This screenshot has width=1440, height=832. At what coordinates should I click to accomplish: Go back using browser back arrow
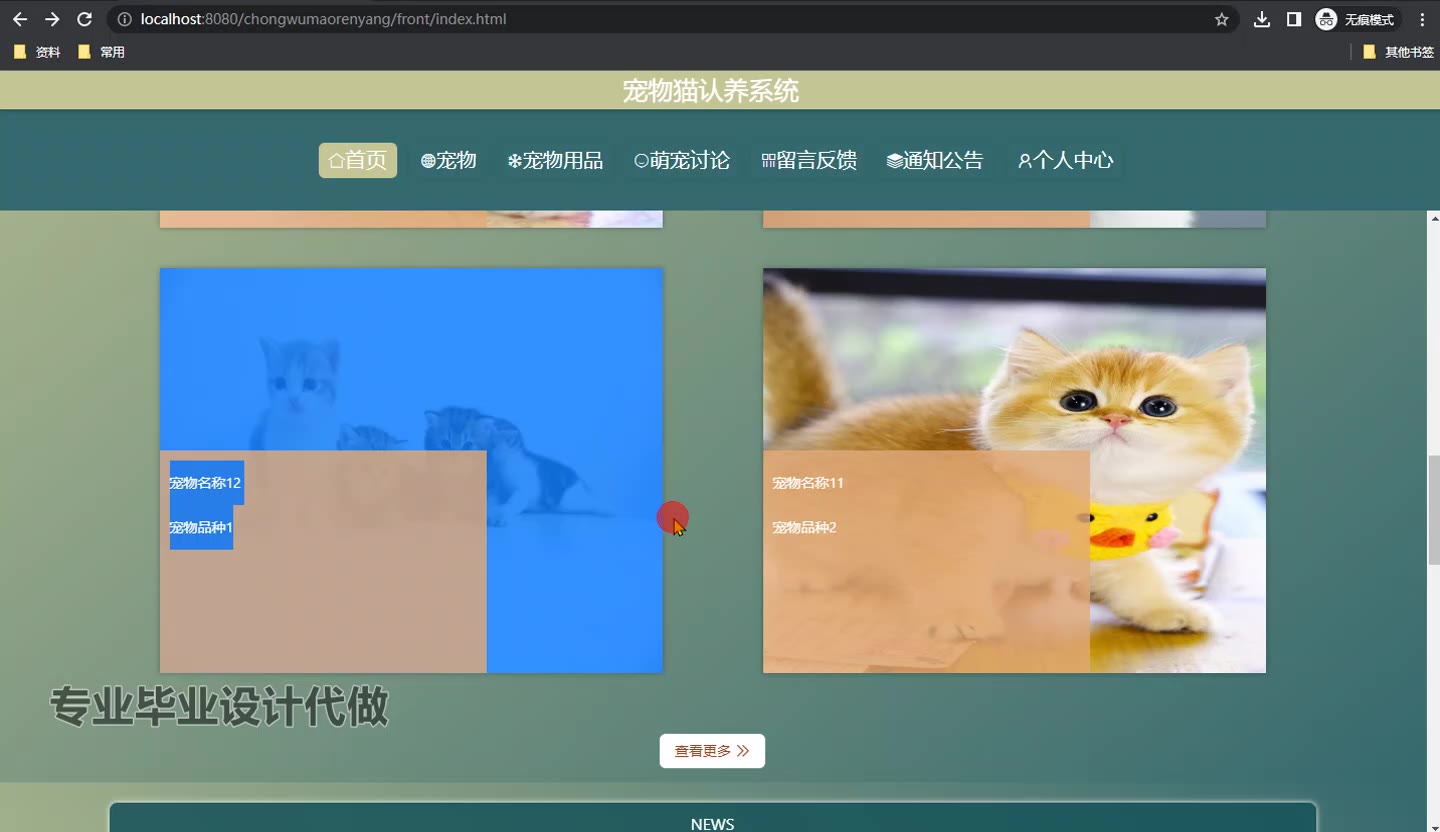click(20, 19)
